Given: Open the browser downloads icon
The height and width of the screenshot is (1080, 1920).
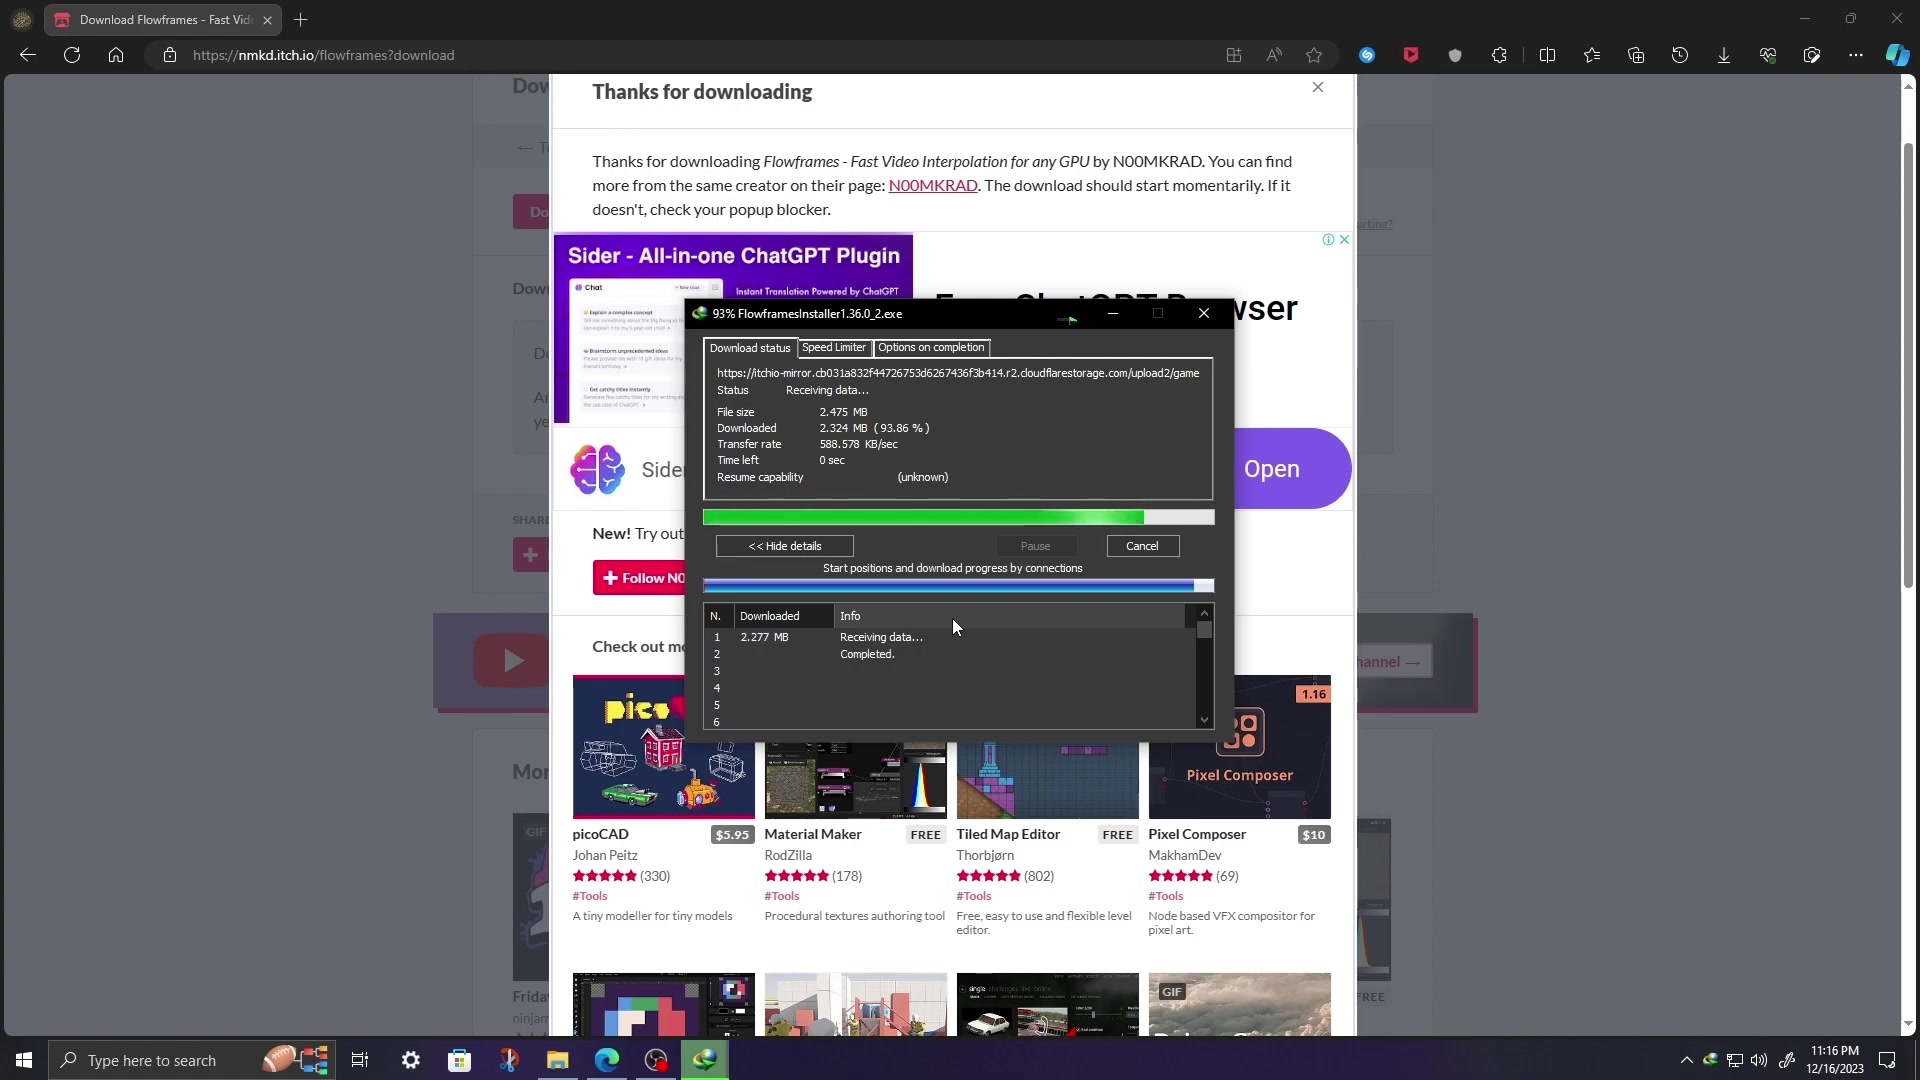Looking at the screenshot, I should (x=1724, y=55).
